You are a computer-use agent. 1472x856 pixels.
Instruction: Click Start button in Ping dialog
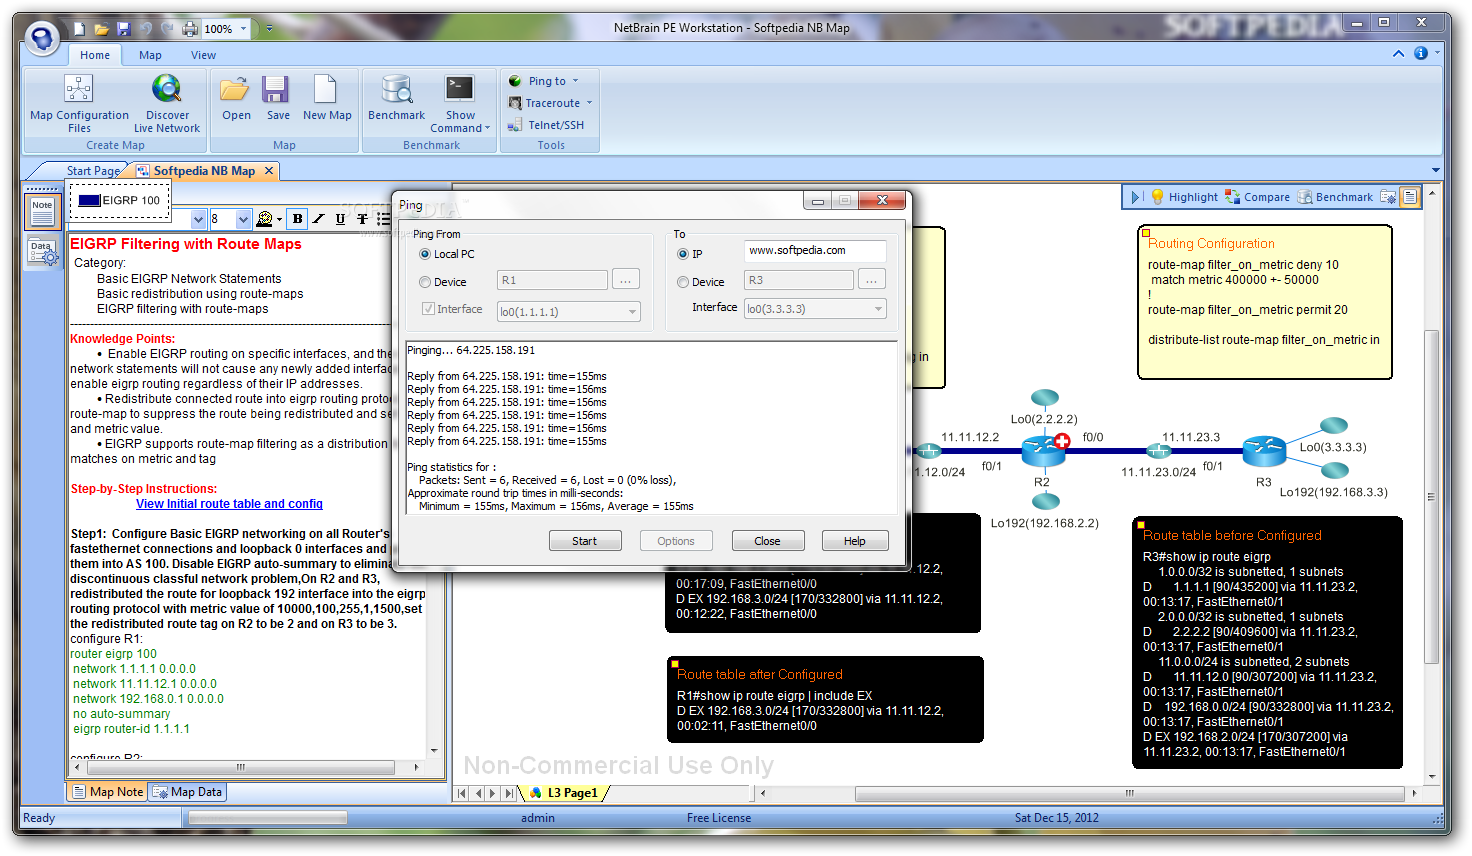click(584, 541)
